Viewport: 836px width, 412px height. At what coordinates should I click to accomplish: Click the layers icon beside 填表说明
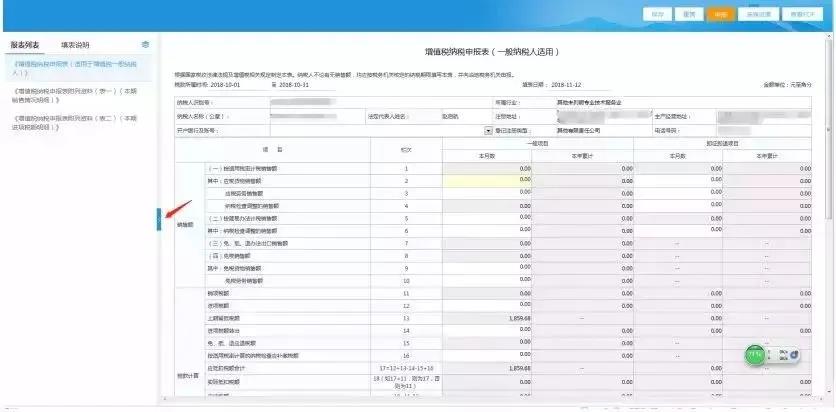point(146,45)
